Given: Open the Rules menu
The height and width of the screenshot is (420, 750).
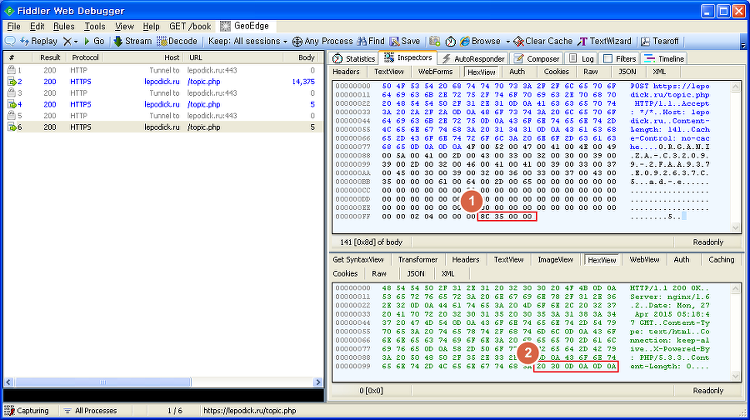Looking at the screenshot, I should (x=64, y=26).
